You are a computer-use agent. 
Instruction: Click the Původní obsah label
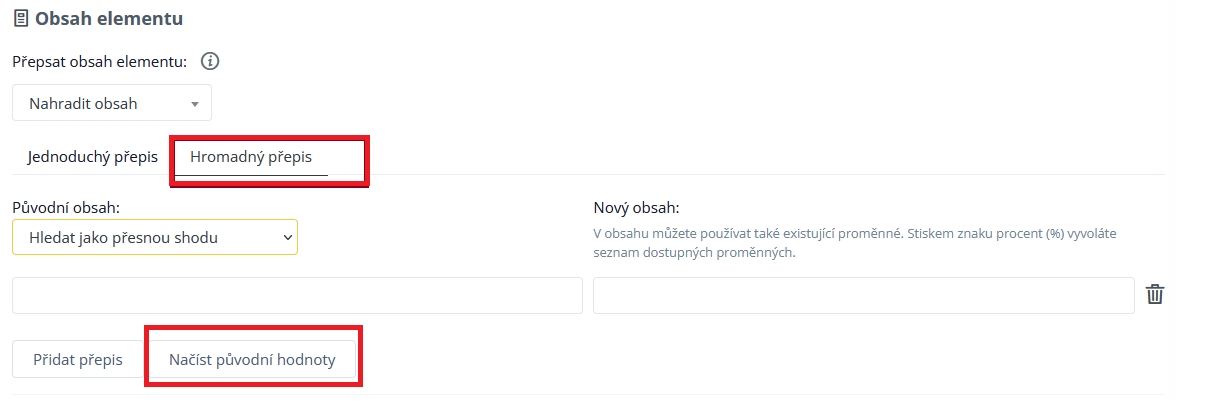pos(66,207)
